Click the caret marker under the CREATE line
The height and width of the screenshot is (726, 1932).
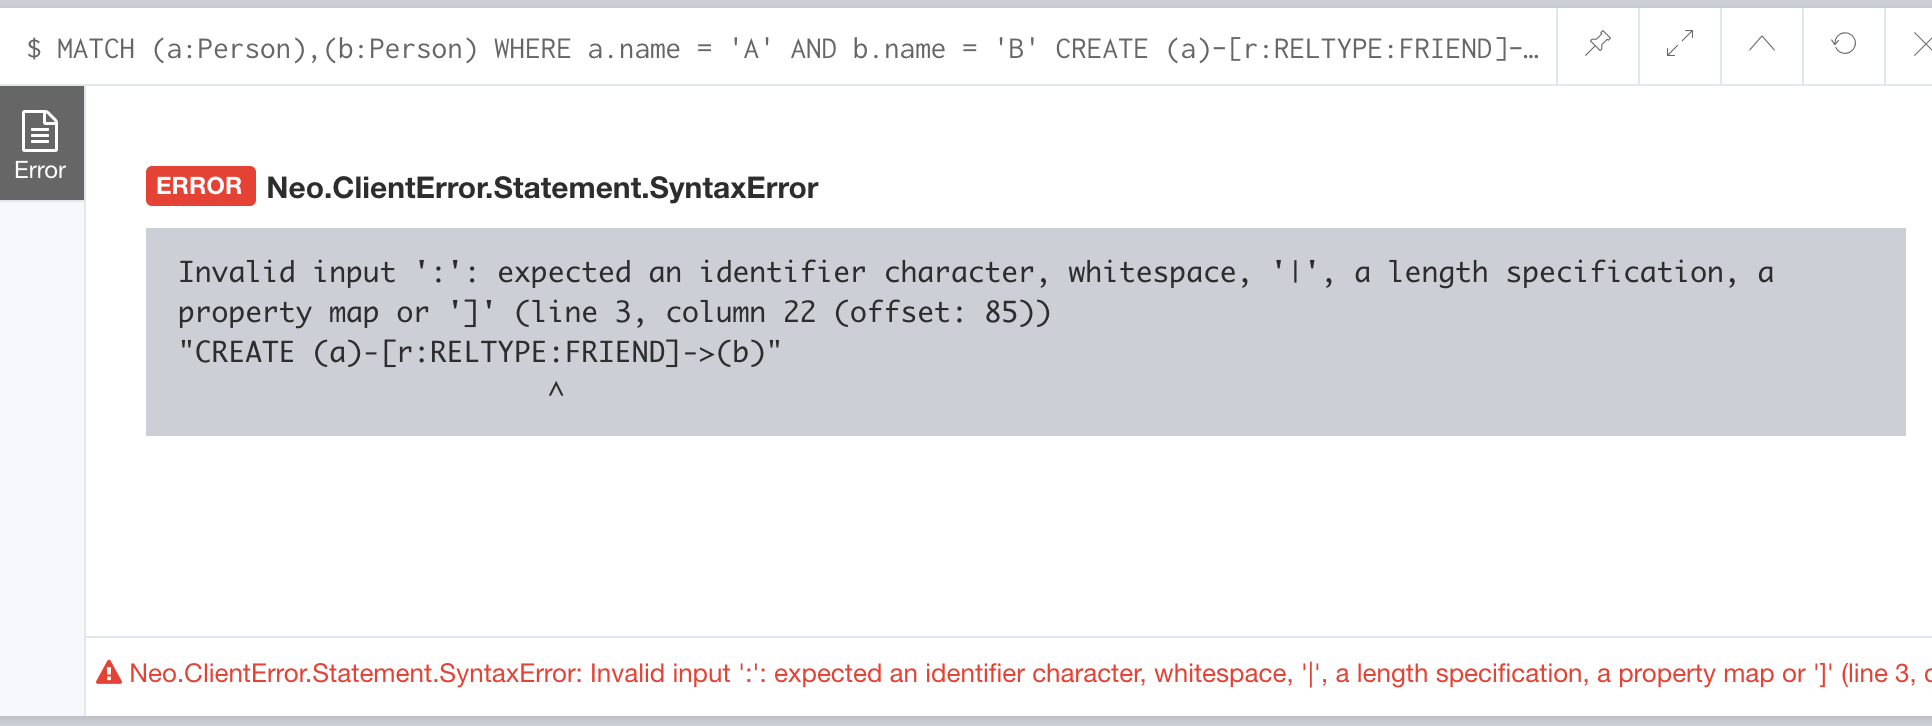click(x=556, y=390)
